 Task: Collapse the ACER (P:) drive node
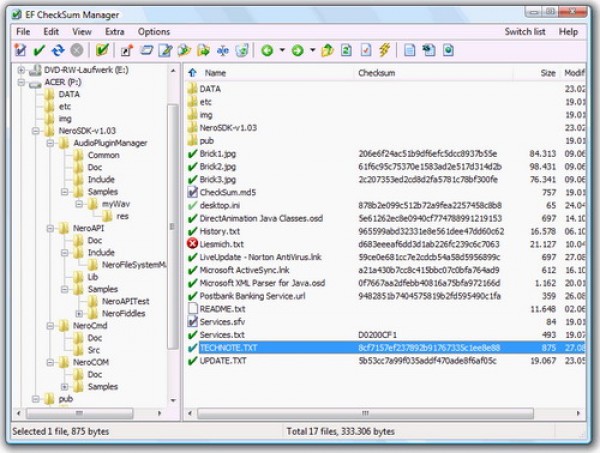coord(21,82)
